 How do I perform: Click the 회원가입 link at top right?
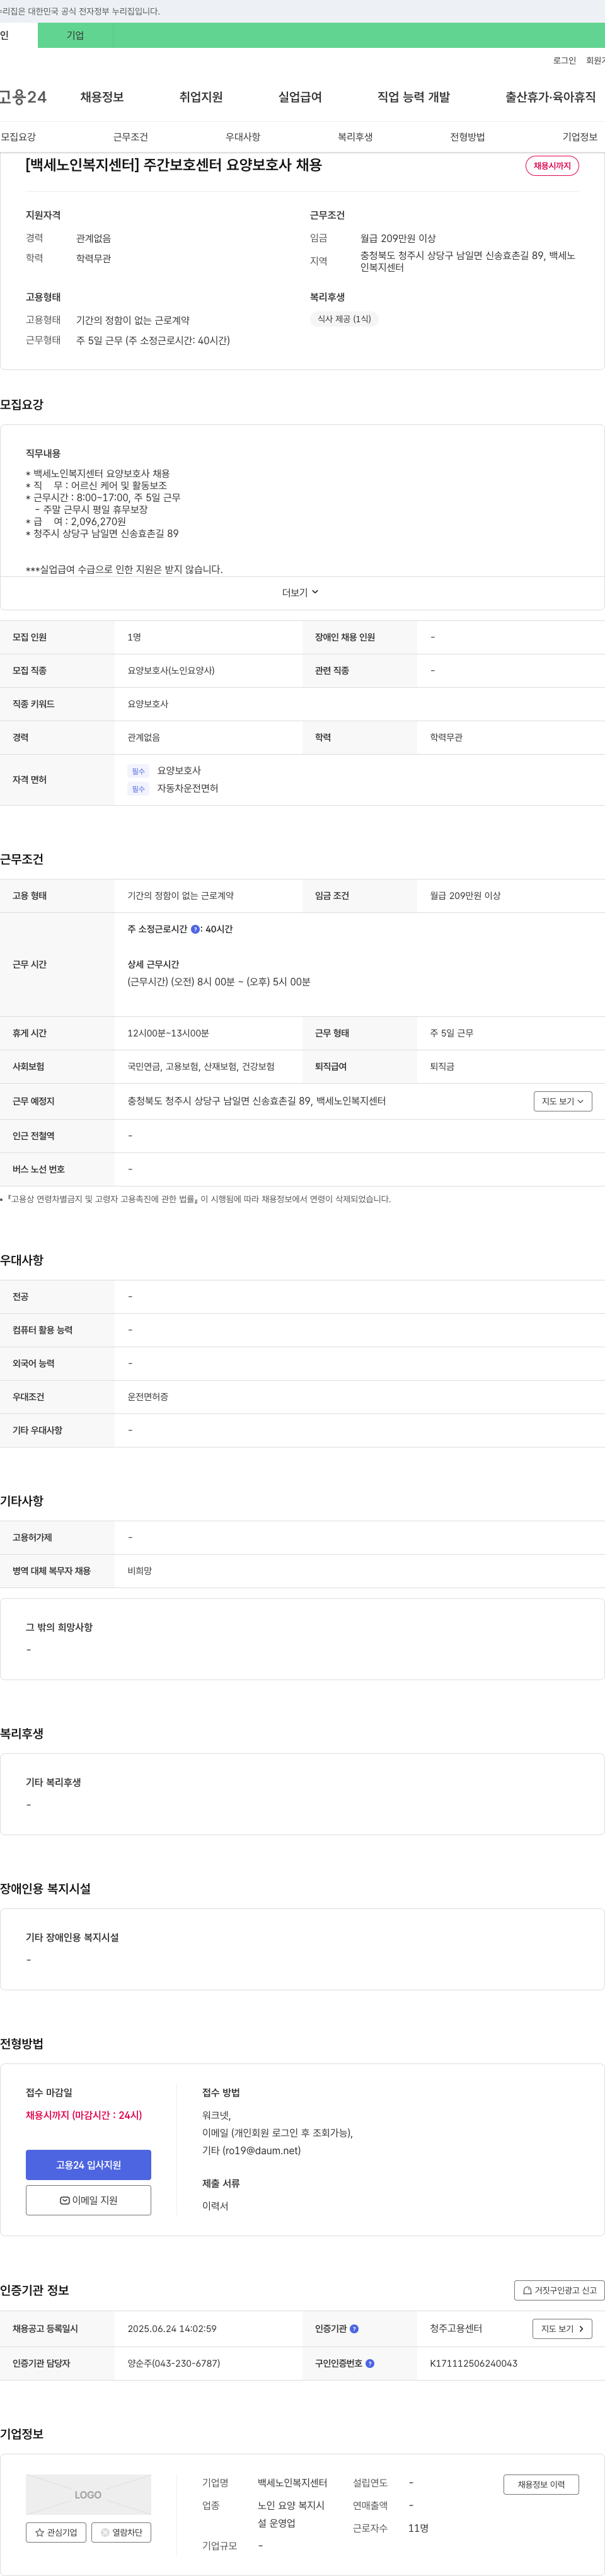(596, 61)
